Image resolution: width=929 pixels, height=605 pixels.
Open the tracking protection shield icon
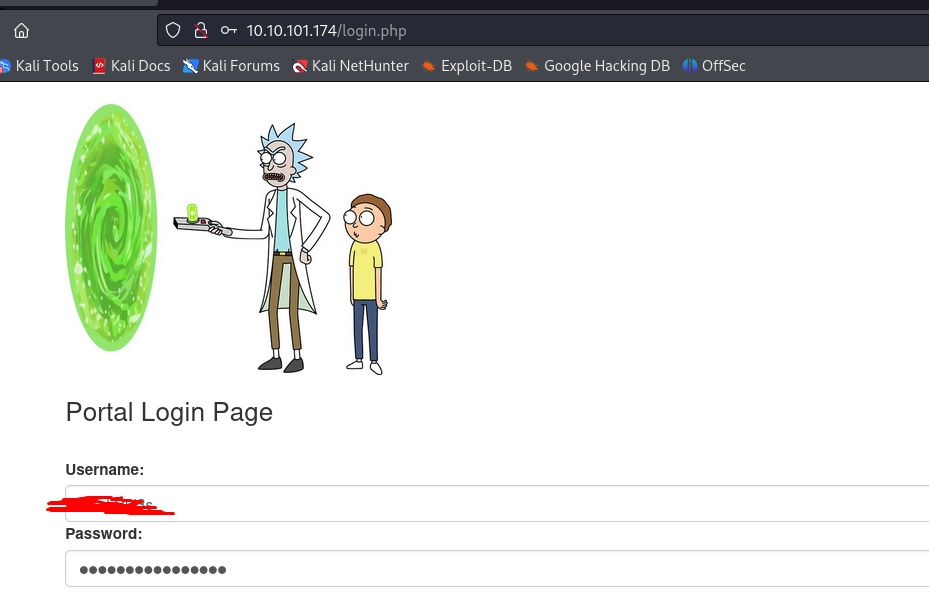click(173, 30)
